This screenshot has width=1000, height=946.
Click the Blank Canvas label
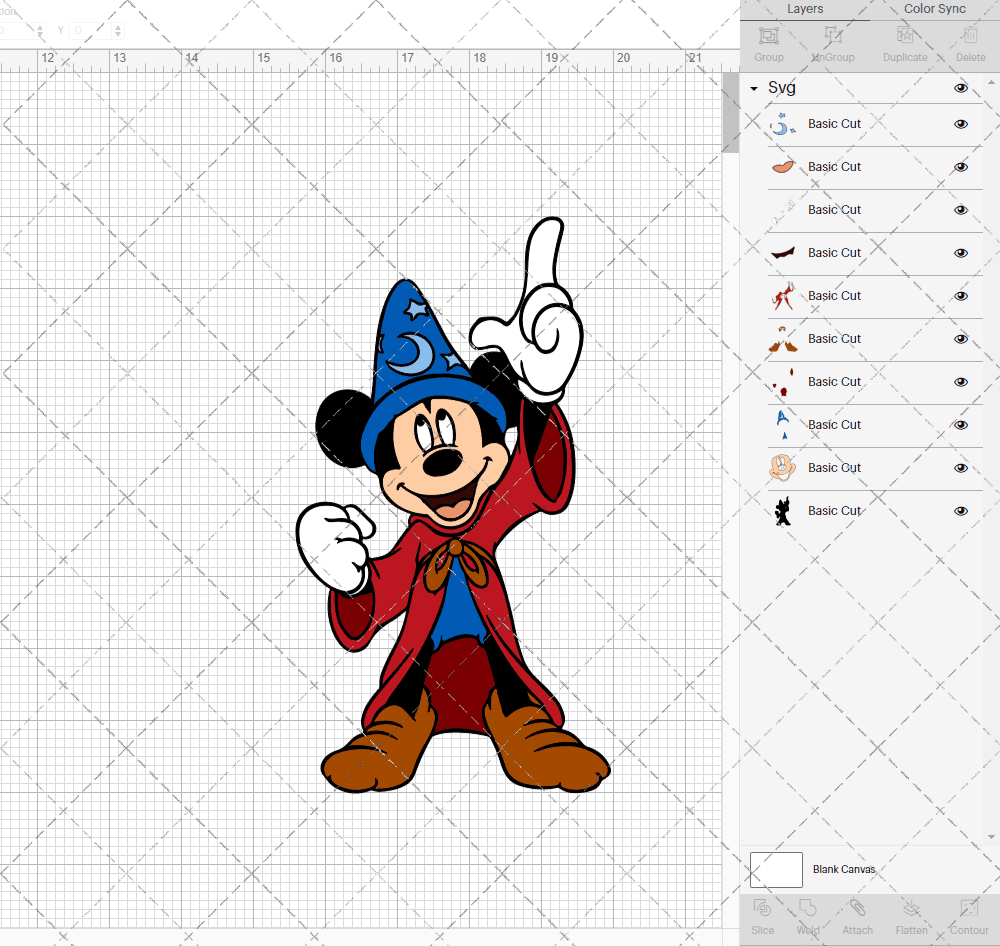pos(843,869)
